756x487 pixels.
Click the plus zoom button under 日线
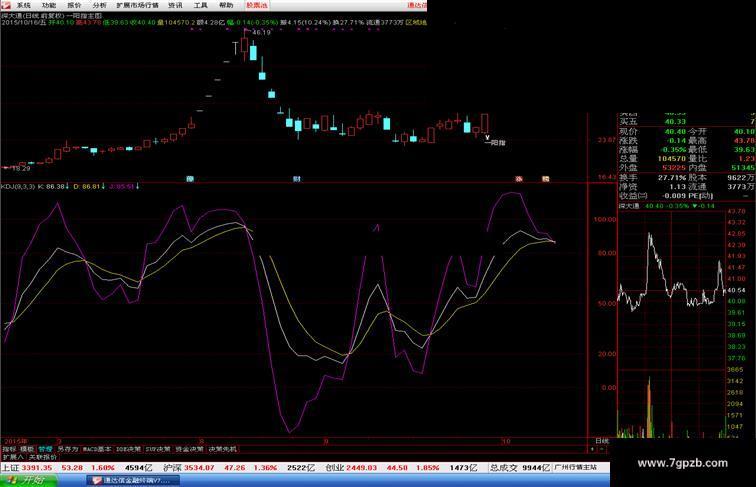[593, 449]
